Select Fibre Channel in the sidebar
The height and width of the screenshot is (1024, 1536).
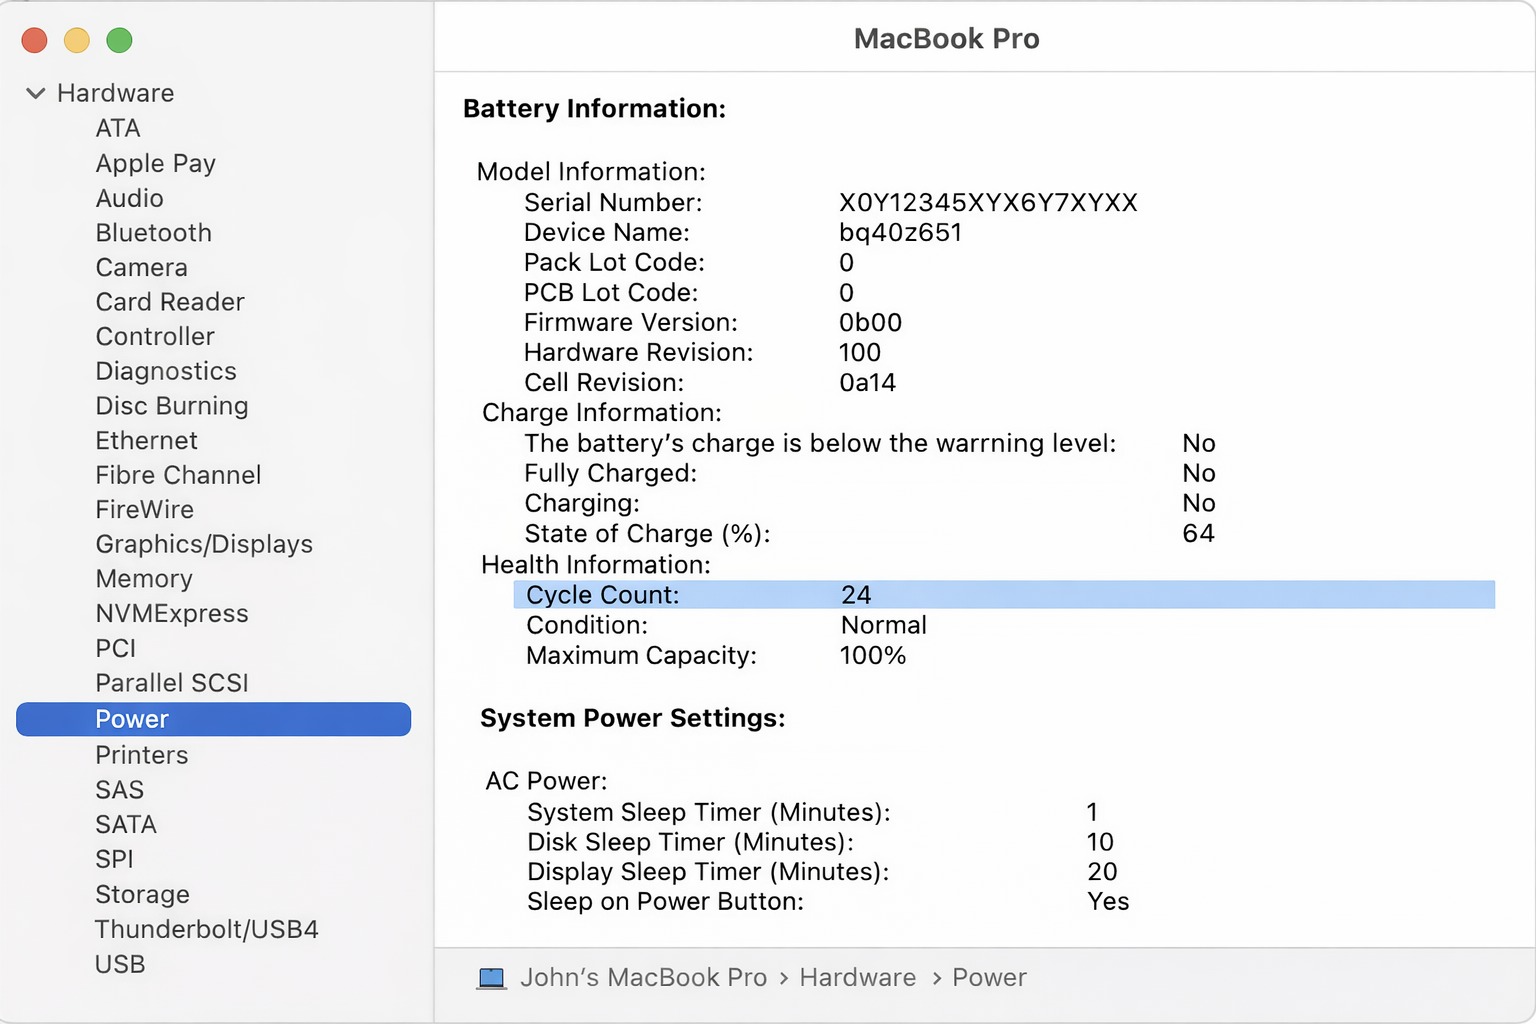[x=179, y=475]
